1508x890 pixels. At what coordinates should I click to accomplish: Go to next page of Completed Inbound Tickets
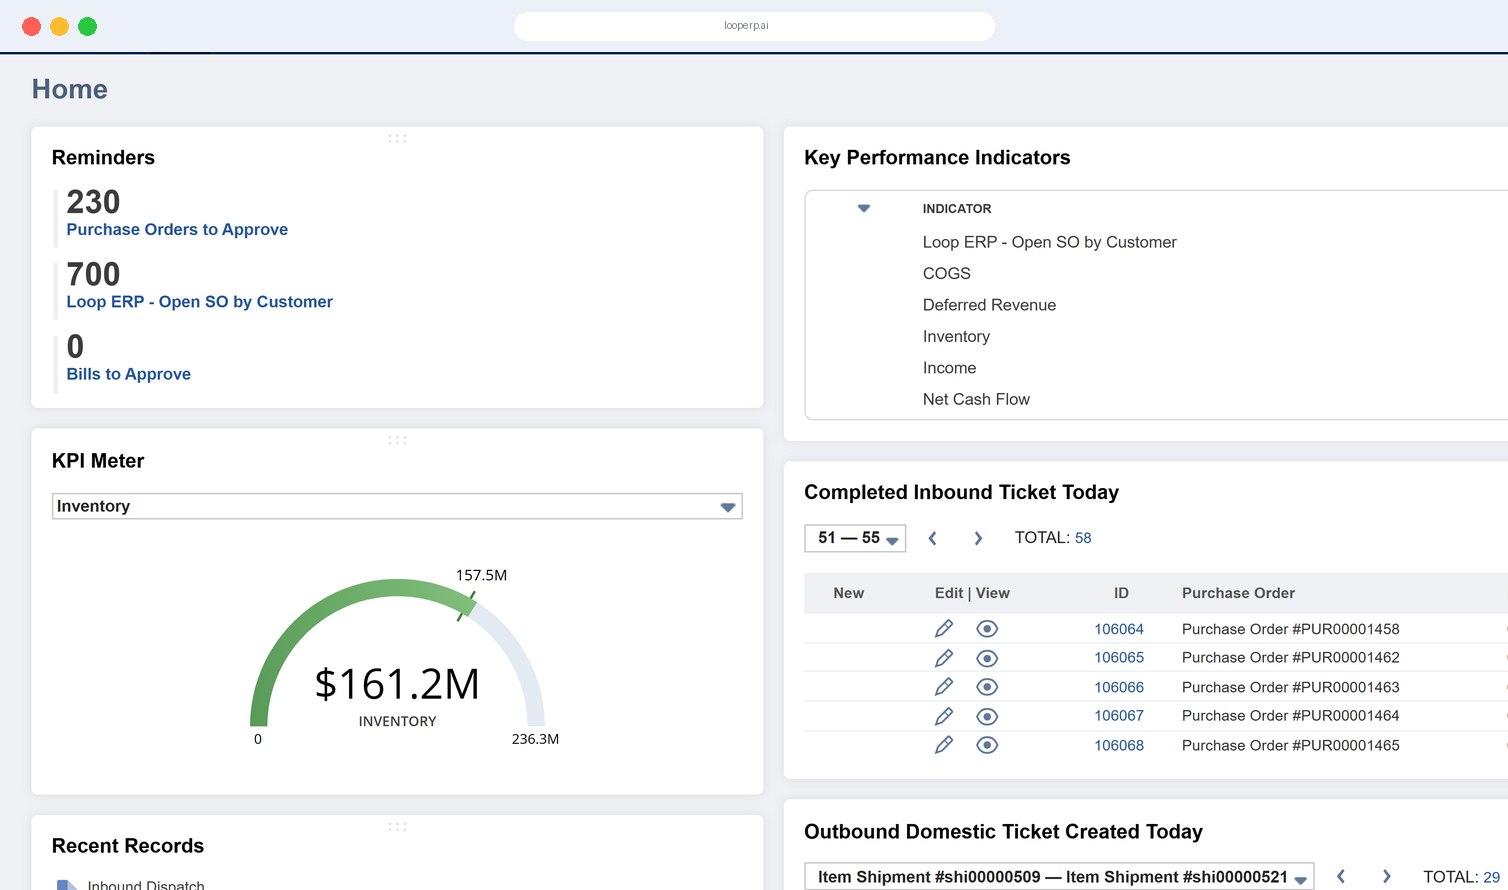click(x=978, y=538)
